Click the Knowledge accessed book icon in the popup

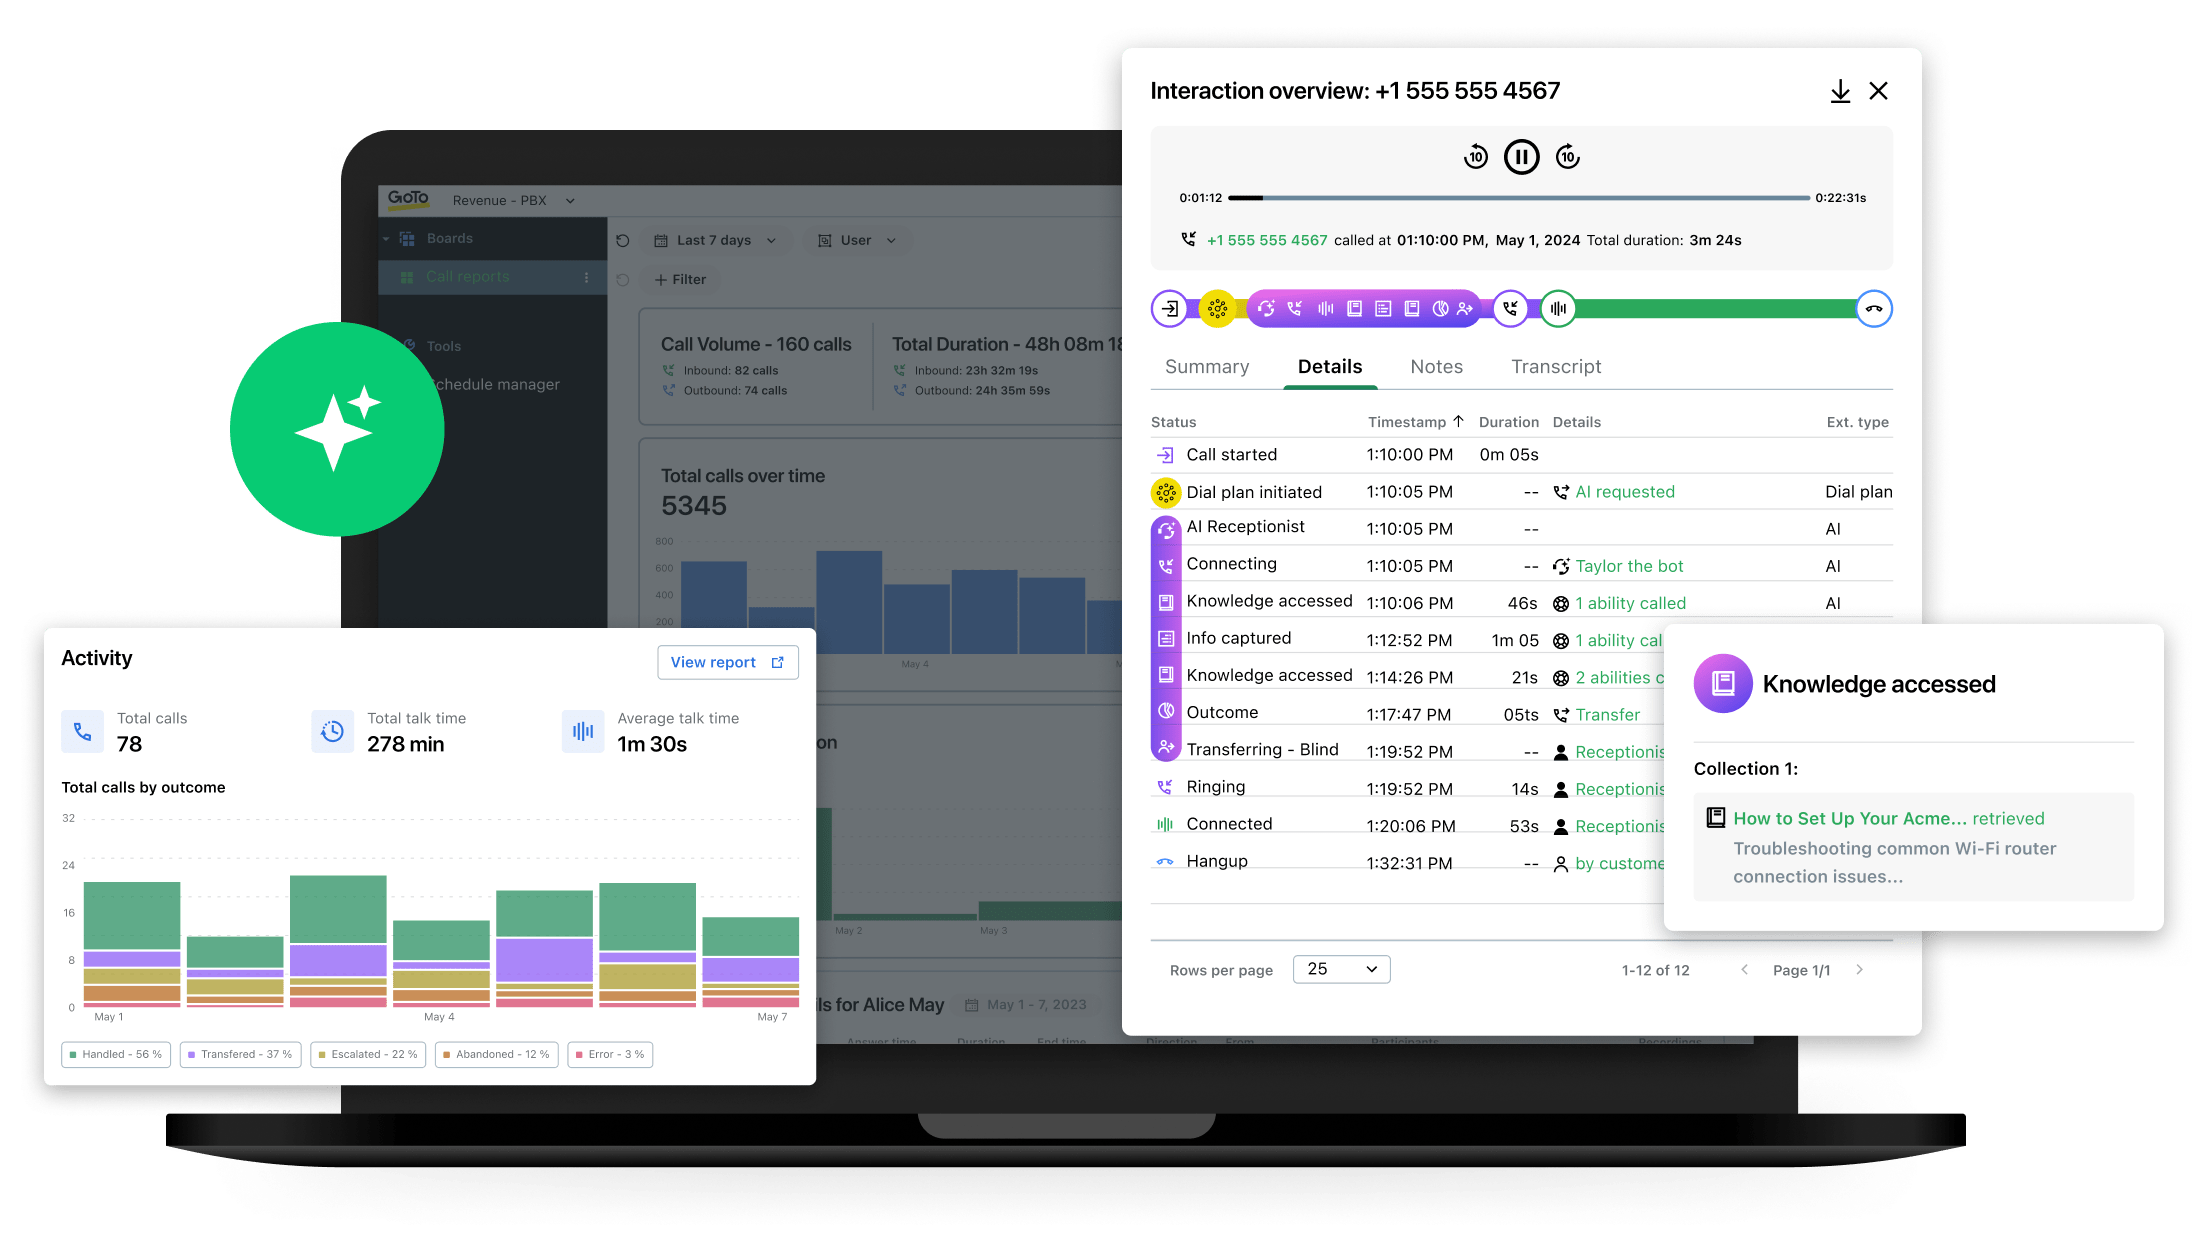(x=1723, y=683)
